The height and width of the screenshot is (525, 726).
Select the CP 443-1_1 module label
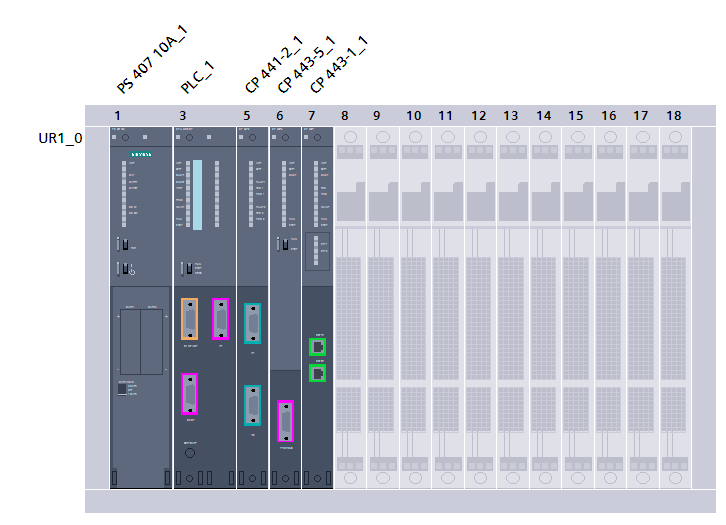339,64
